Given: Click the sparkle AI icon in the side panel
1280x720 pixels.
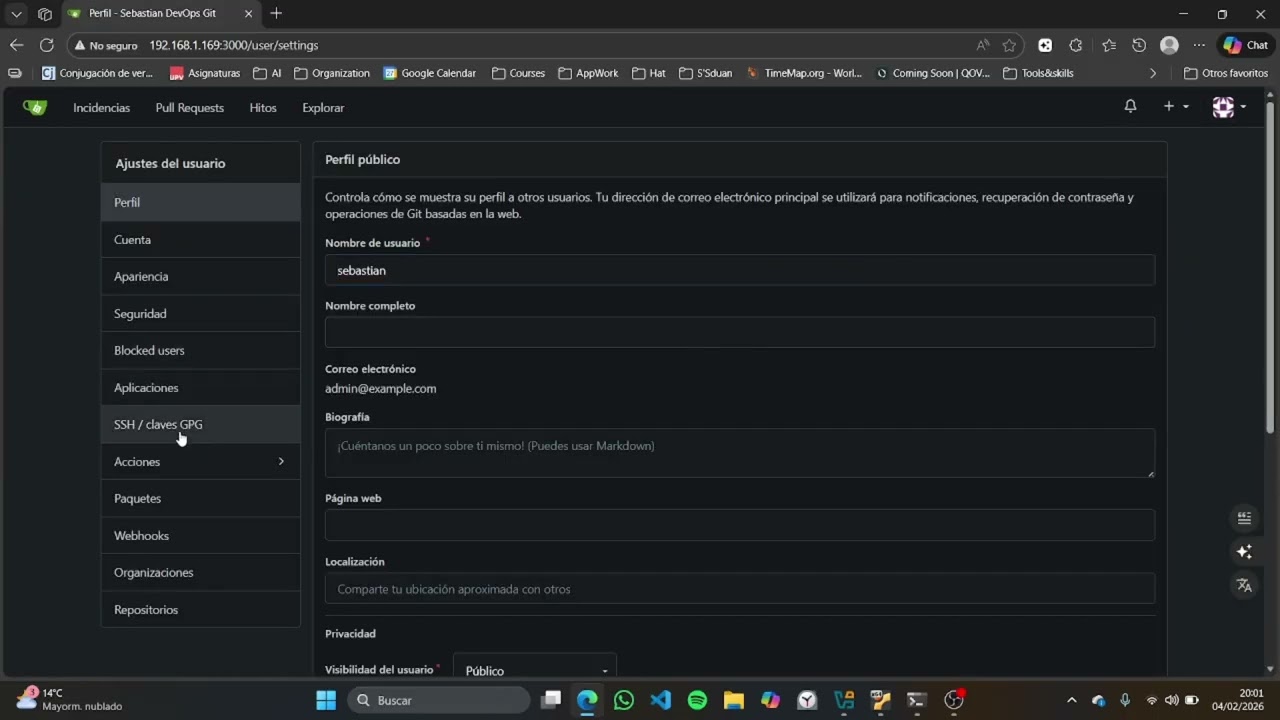Looking at the screenshot, I should pyautogui.click(x=1244, y=552).
